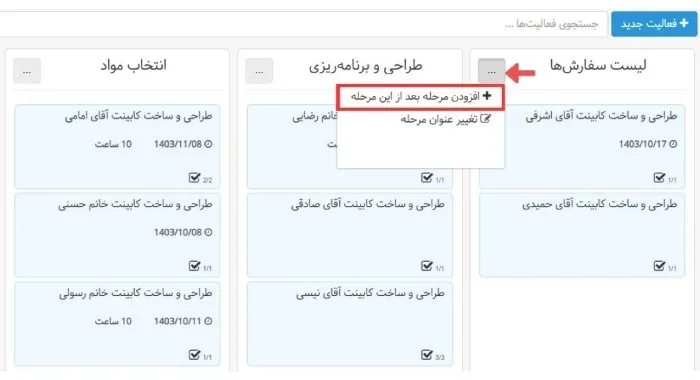Image resolution: width=700 pixels, height=380 pixels.
Task: Open the ellipsis menu of لیست سفارش‌ها column
Action: click(492, 71)
